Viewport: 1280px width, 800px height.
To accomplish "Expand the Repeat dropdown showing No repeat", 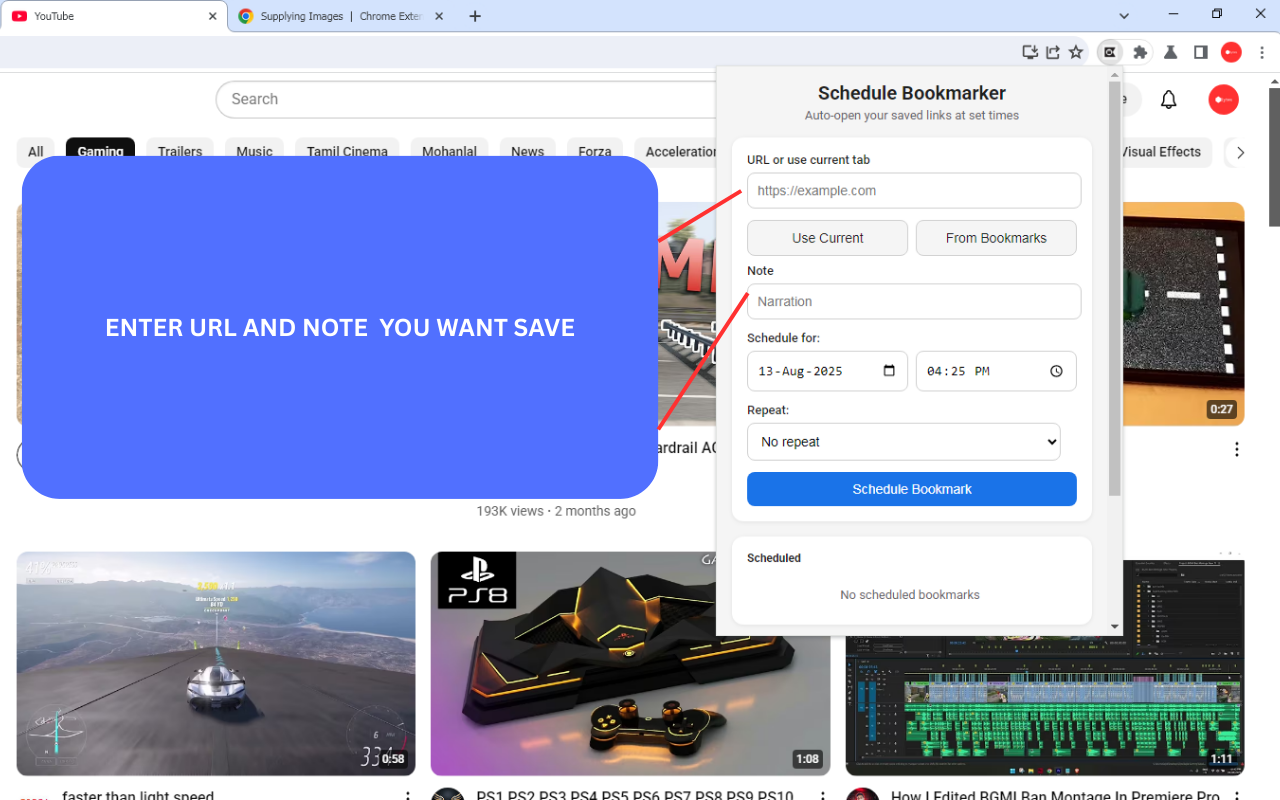I will point(903,442).
